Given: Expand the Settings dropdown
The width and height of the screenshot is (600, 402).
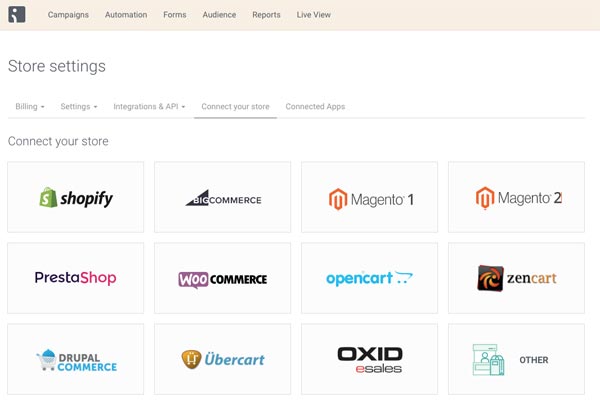Looking at the screenshot, I should (79, 106).
